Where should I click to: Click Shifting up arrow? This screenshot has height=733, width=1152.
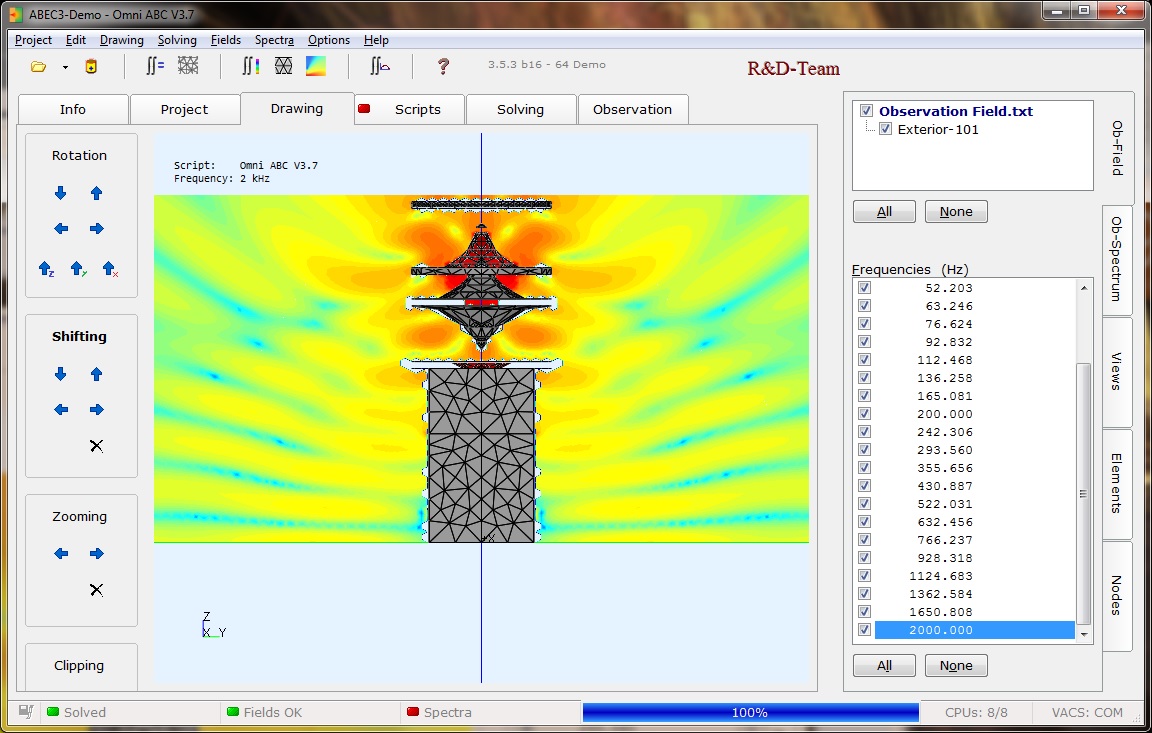(x=96, y=375)
